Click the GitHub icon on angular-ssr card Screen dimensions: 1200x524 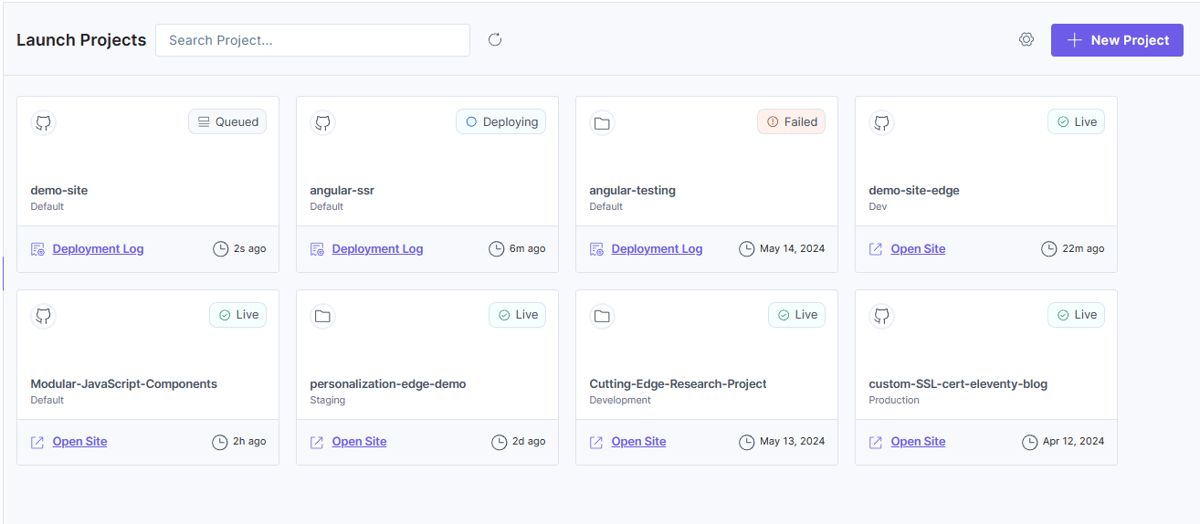(322, 123)
